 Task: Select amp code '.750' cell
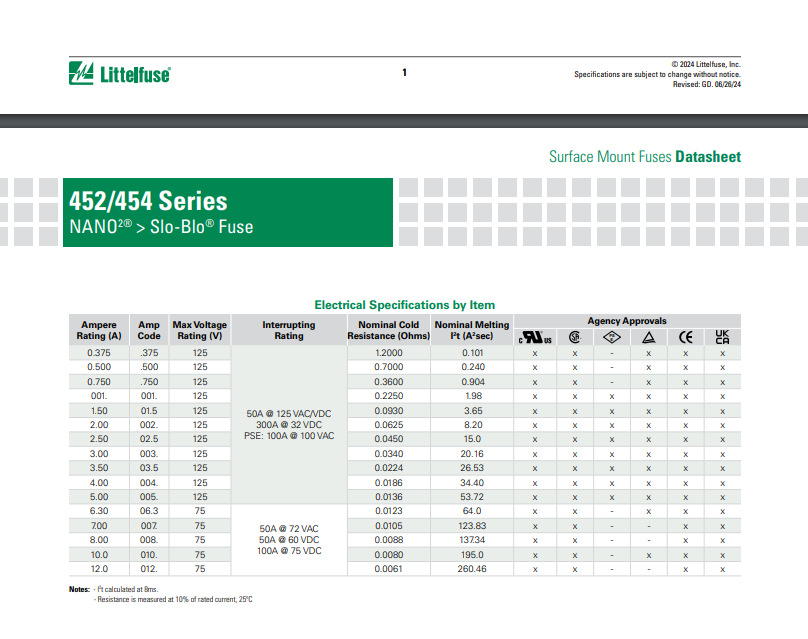[149, 382]
